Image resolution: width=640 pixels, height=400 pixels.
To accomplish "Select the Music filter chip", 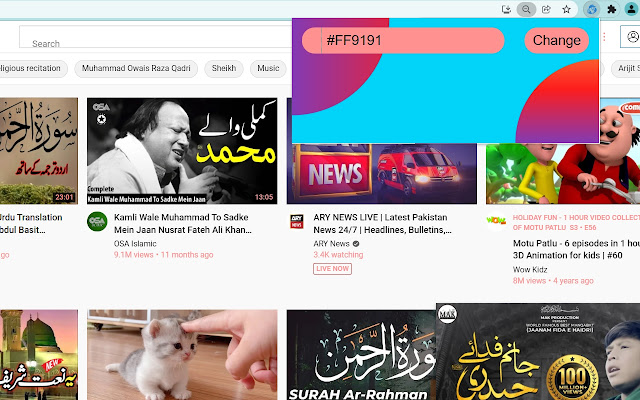I will click(268, 69).
